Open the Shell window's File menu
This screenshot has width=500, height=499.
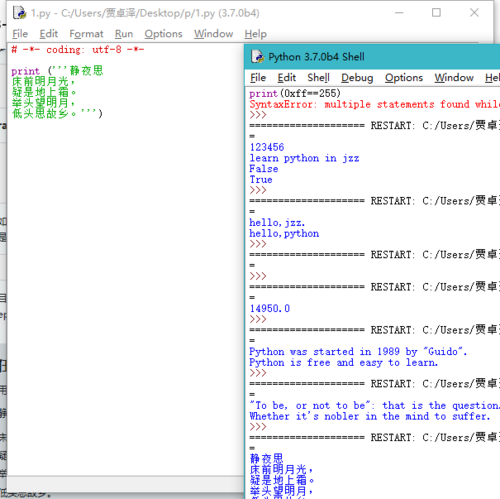258,78
